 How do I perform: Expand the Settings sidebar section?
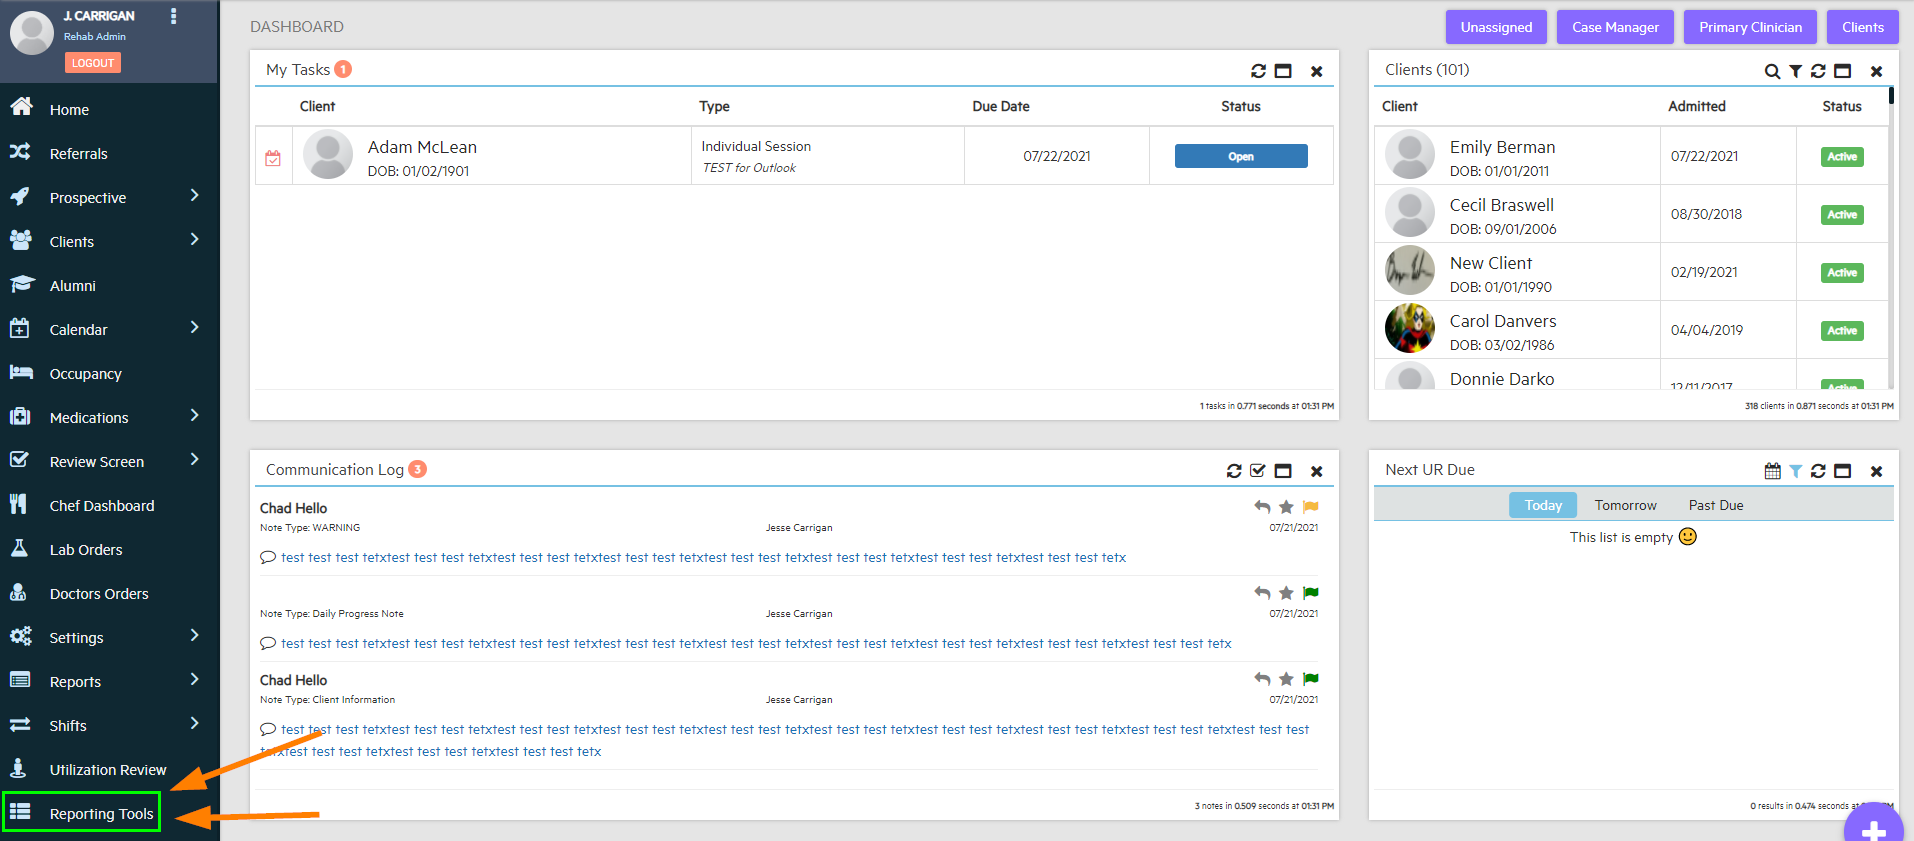click(194, 636)
